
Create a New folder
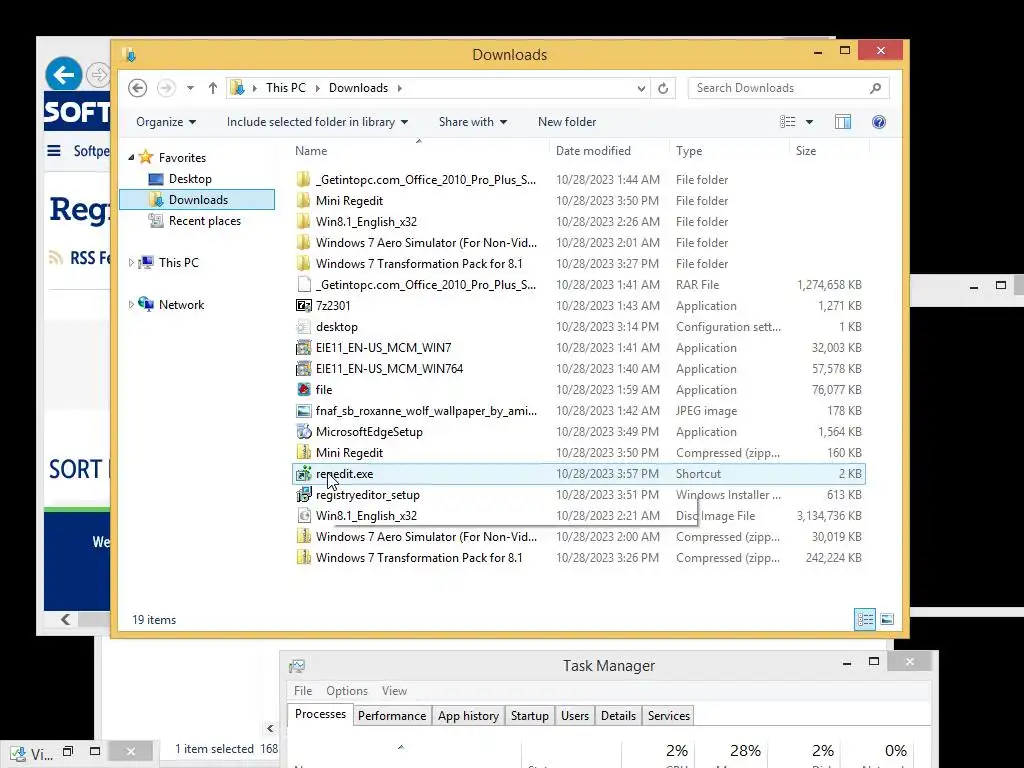567,122
